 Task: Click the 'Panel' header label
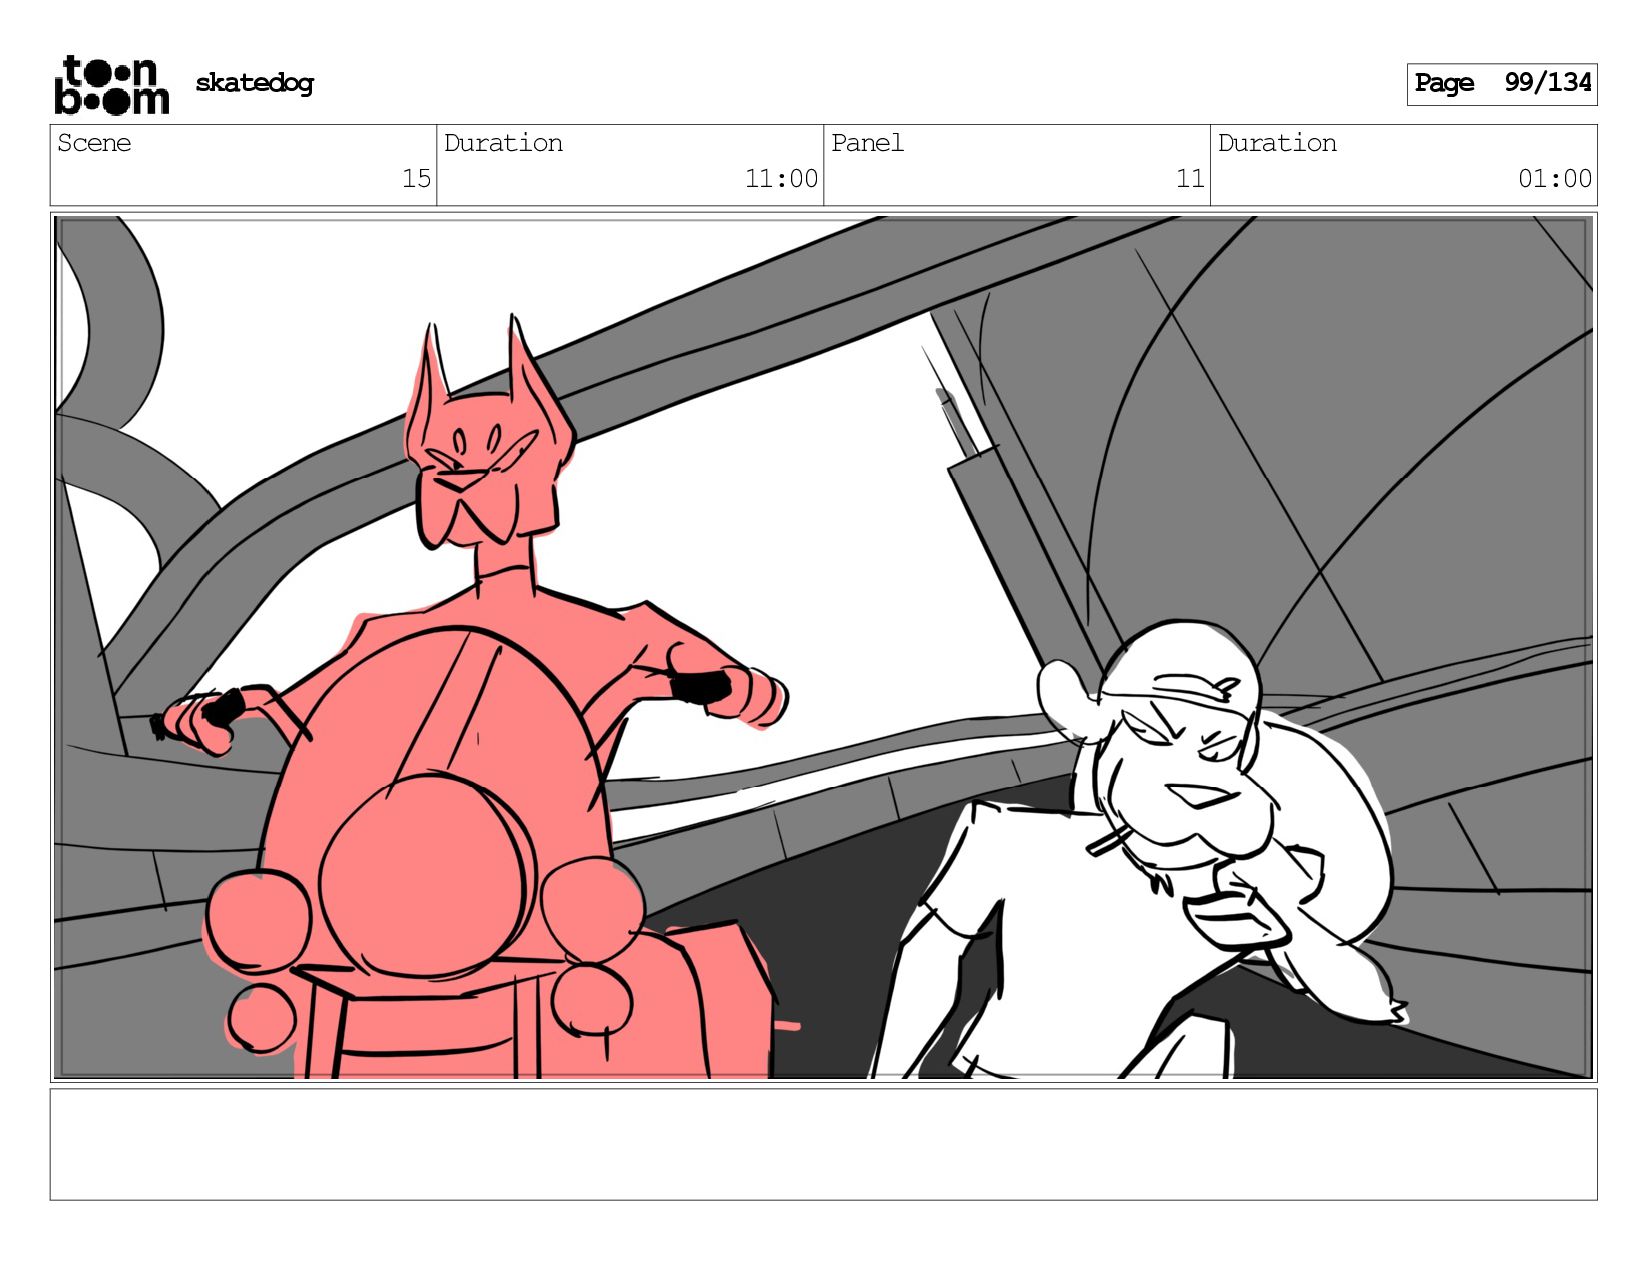click(867, 143)
